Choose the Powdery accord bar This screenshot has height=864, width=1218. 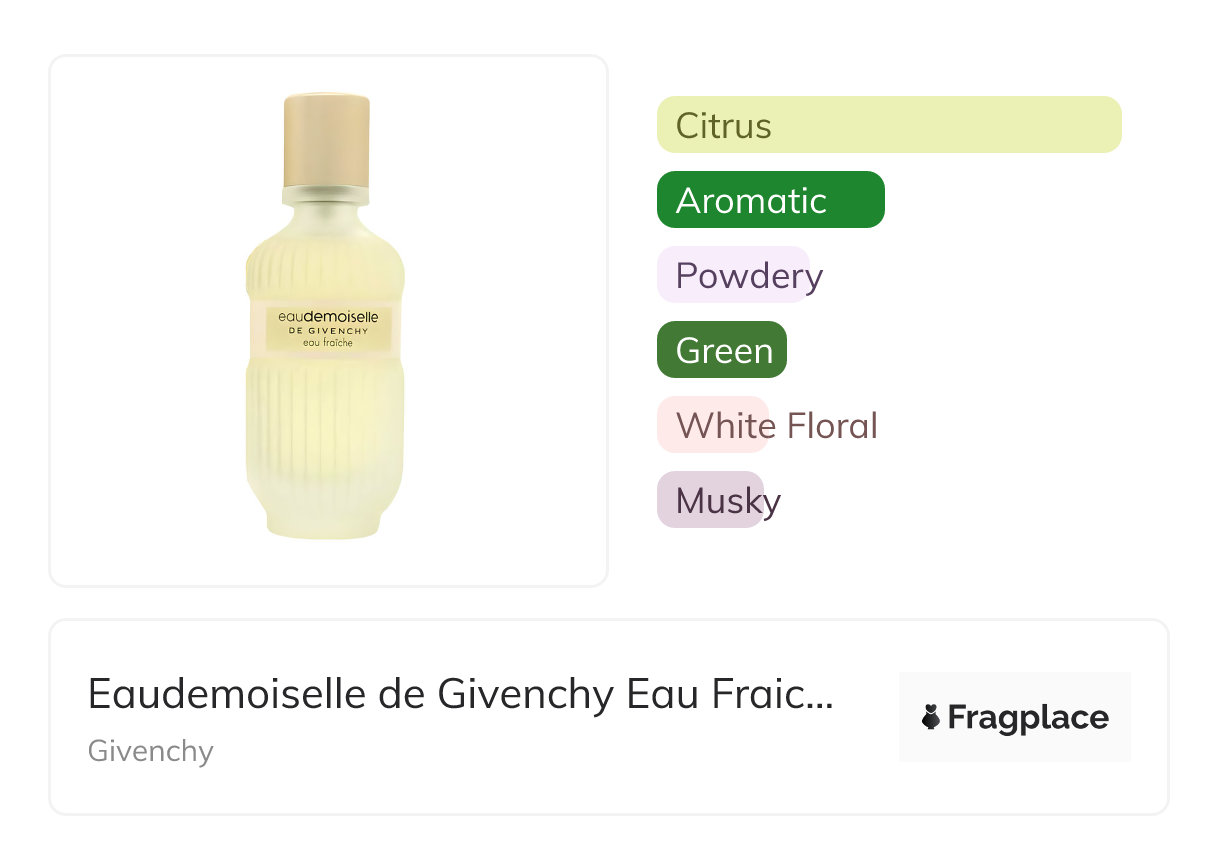pos(733,275)
